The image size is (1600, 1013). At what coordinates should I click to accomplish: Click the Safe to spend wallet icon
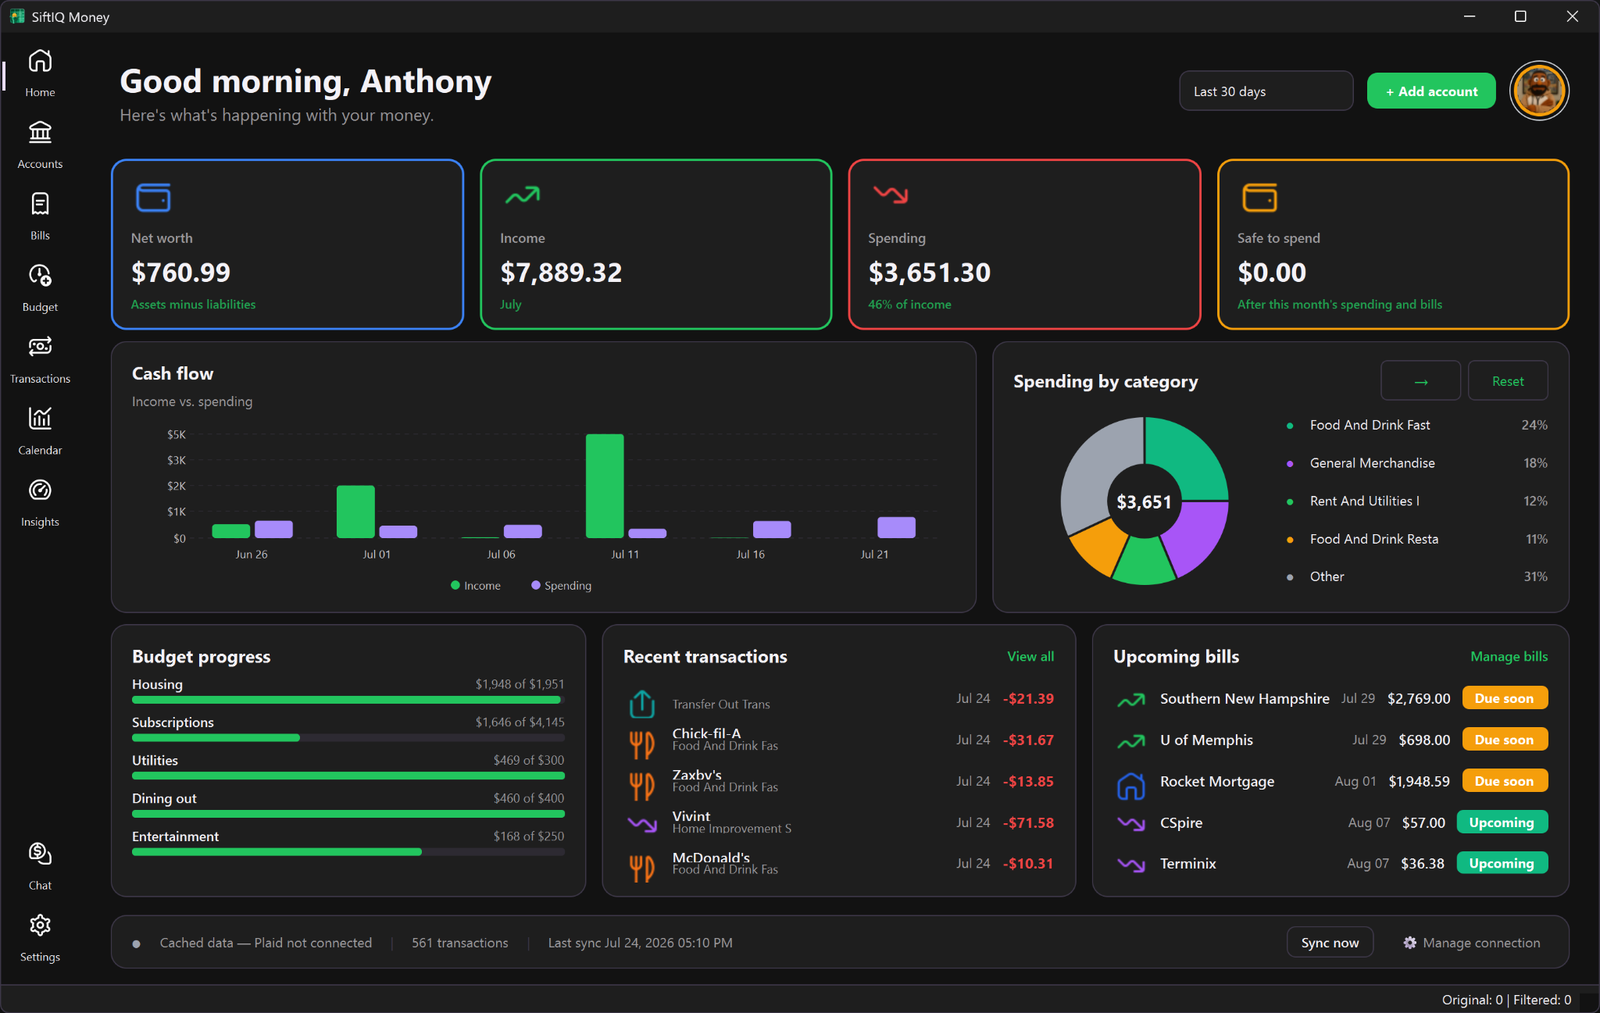coord(1259,198)
